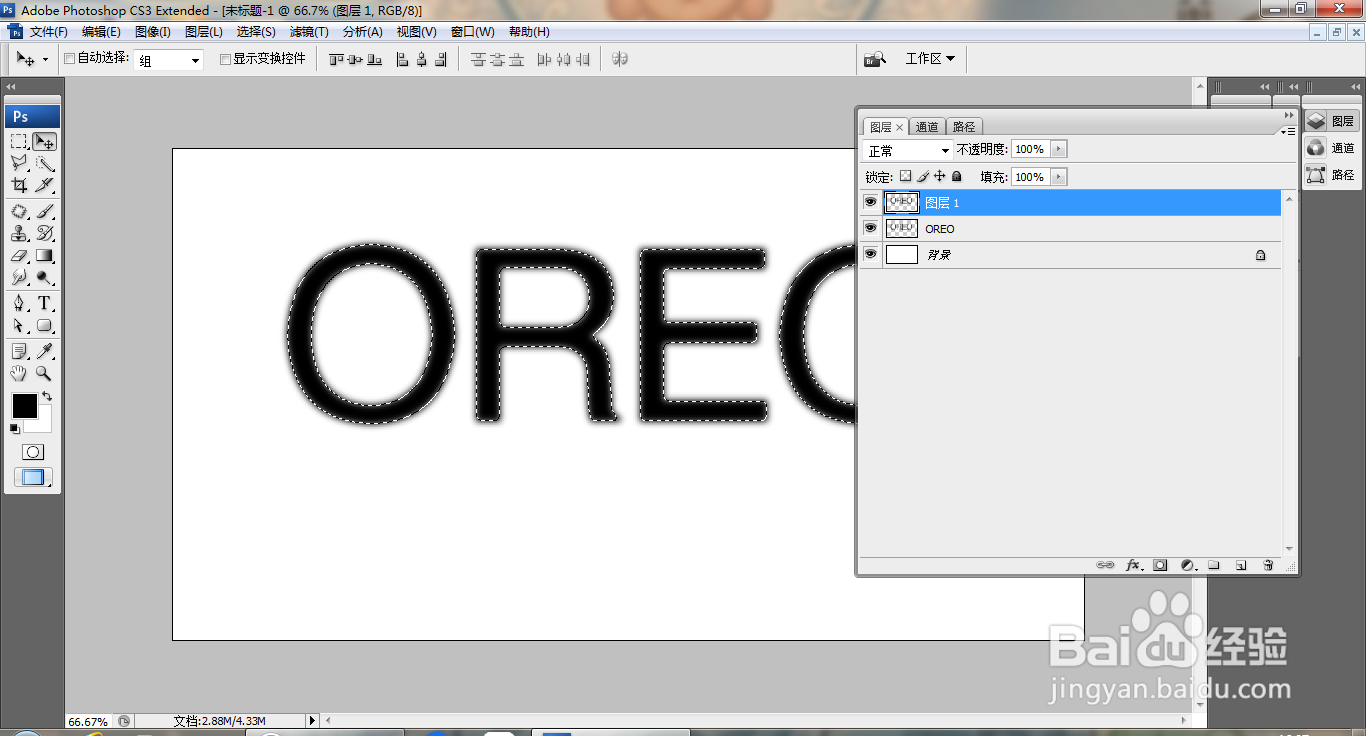The width and height of the screenshot is (1366, 736).
Task: Open the Layers panel options menu
Action: [1289, 130]
